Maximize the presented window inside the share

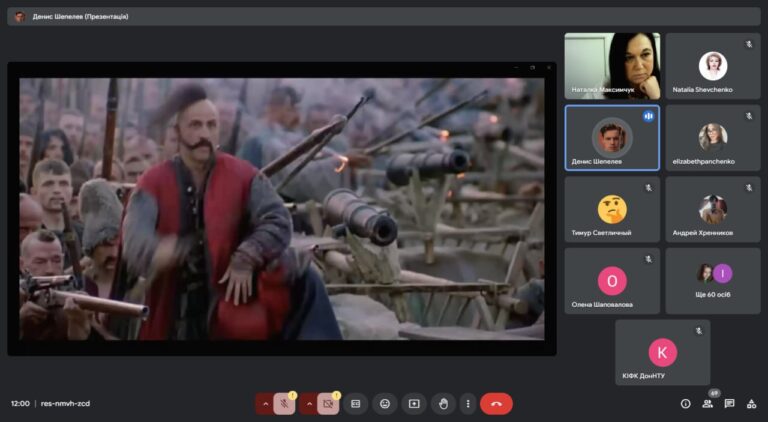click(x=532, y=68)
